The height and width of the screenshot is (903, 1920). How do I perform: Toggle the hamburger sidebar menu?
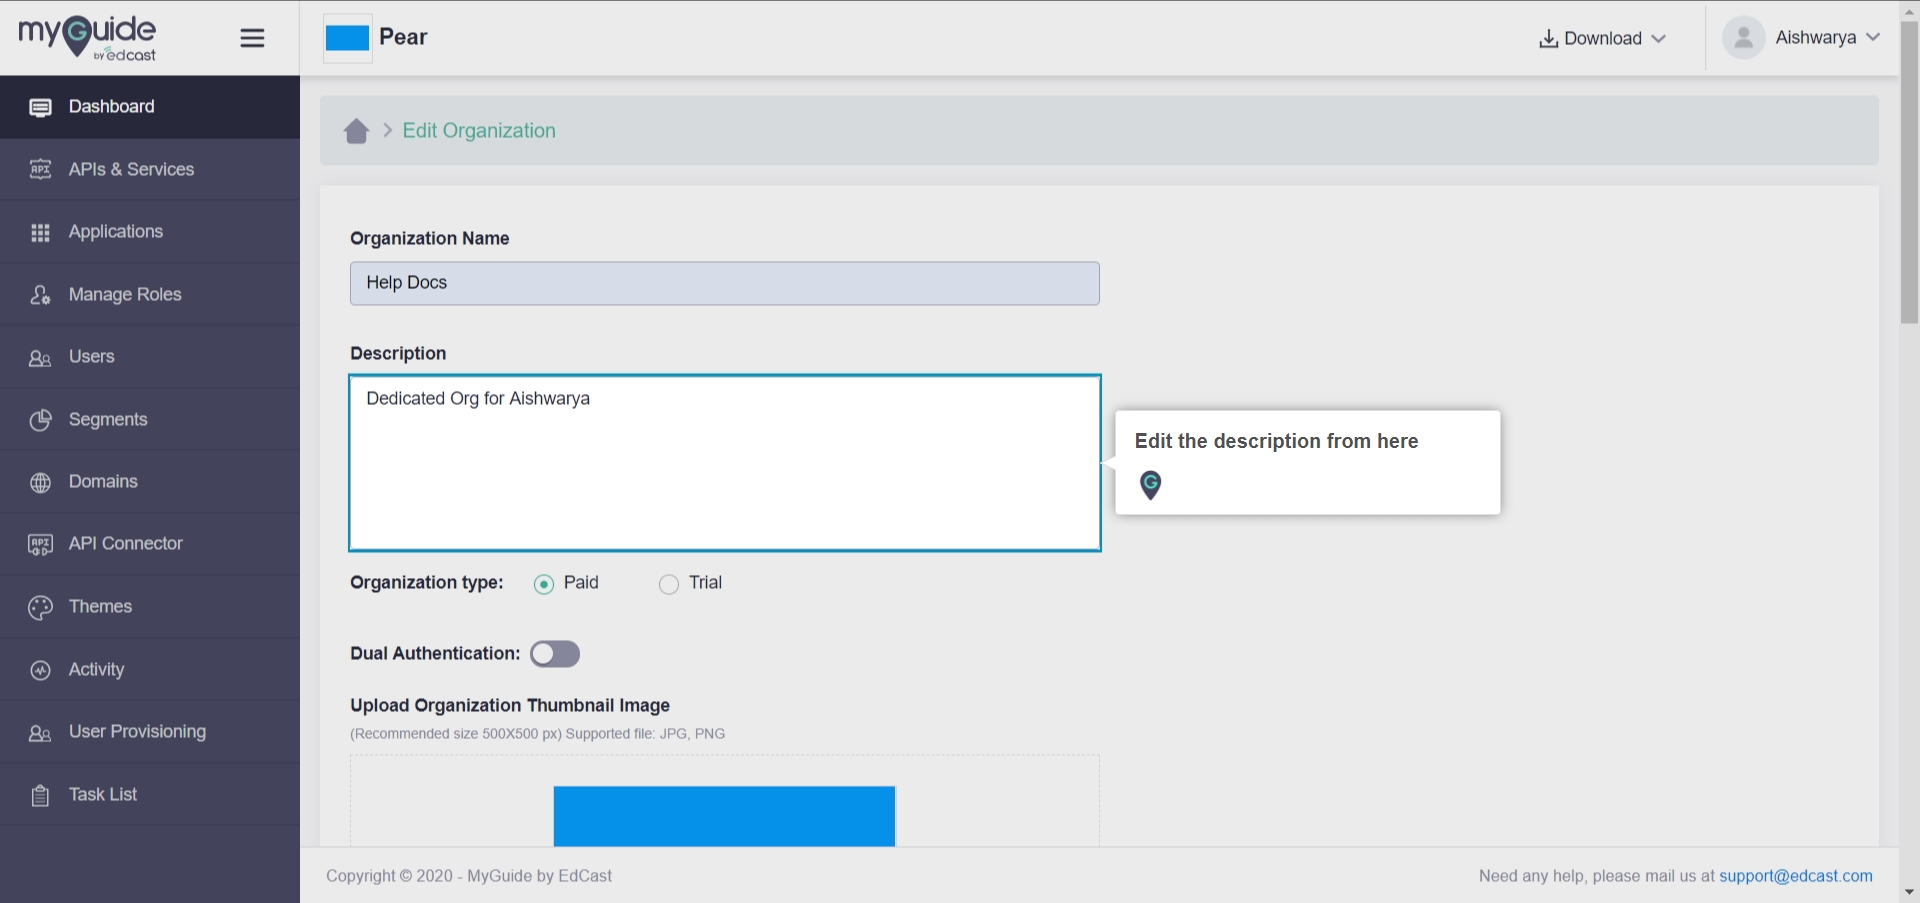pyautogui.click(x=252, y=38)
